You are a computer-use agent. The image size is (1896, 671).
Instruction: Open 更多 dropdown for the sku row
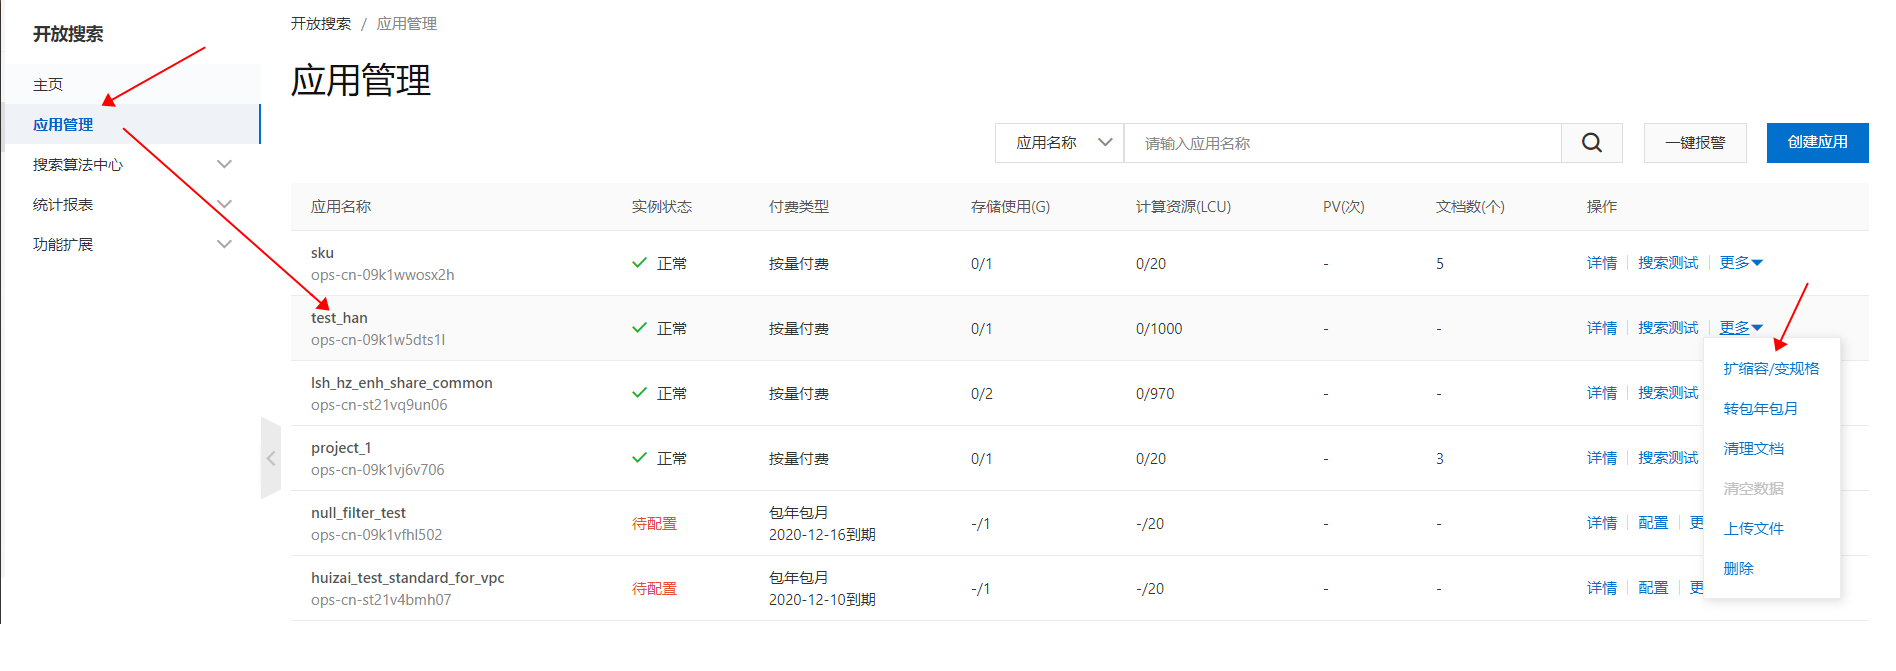[1741, 263]
